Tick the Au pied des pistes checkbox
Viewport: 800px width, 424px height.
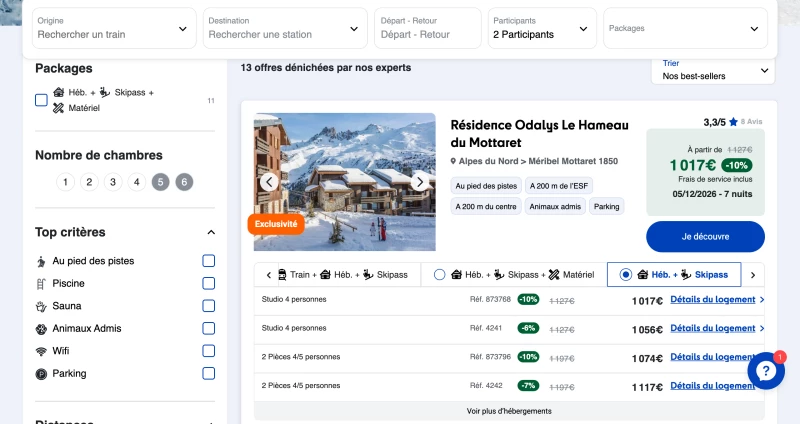click(209, 261)
